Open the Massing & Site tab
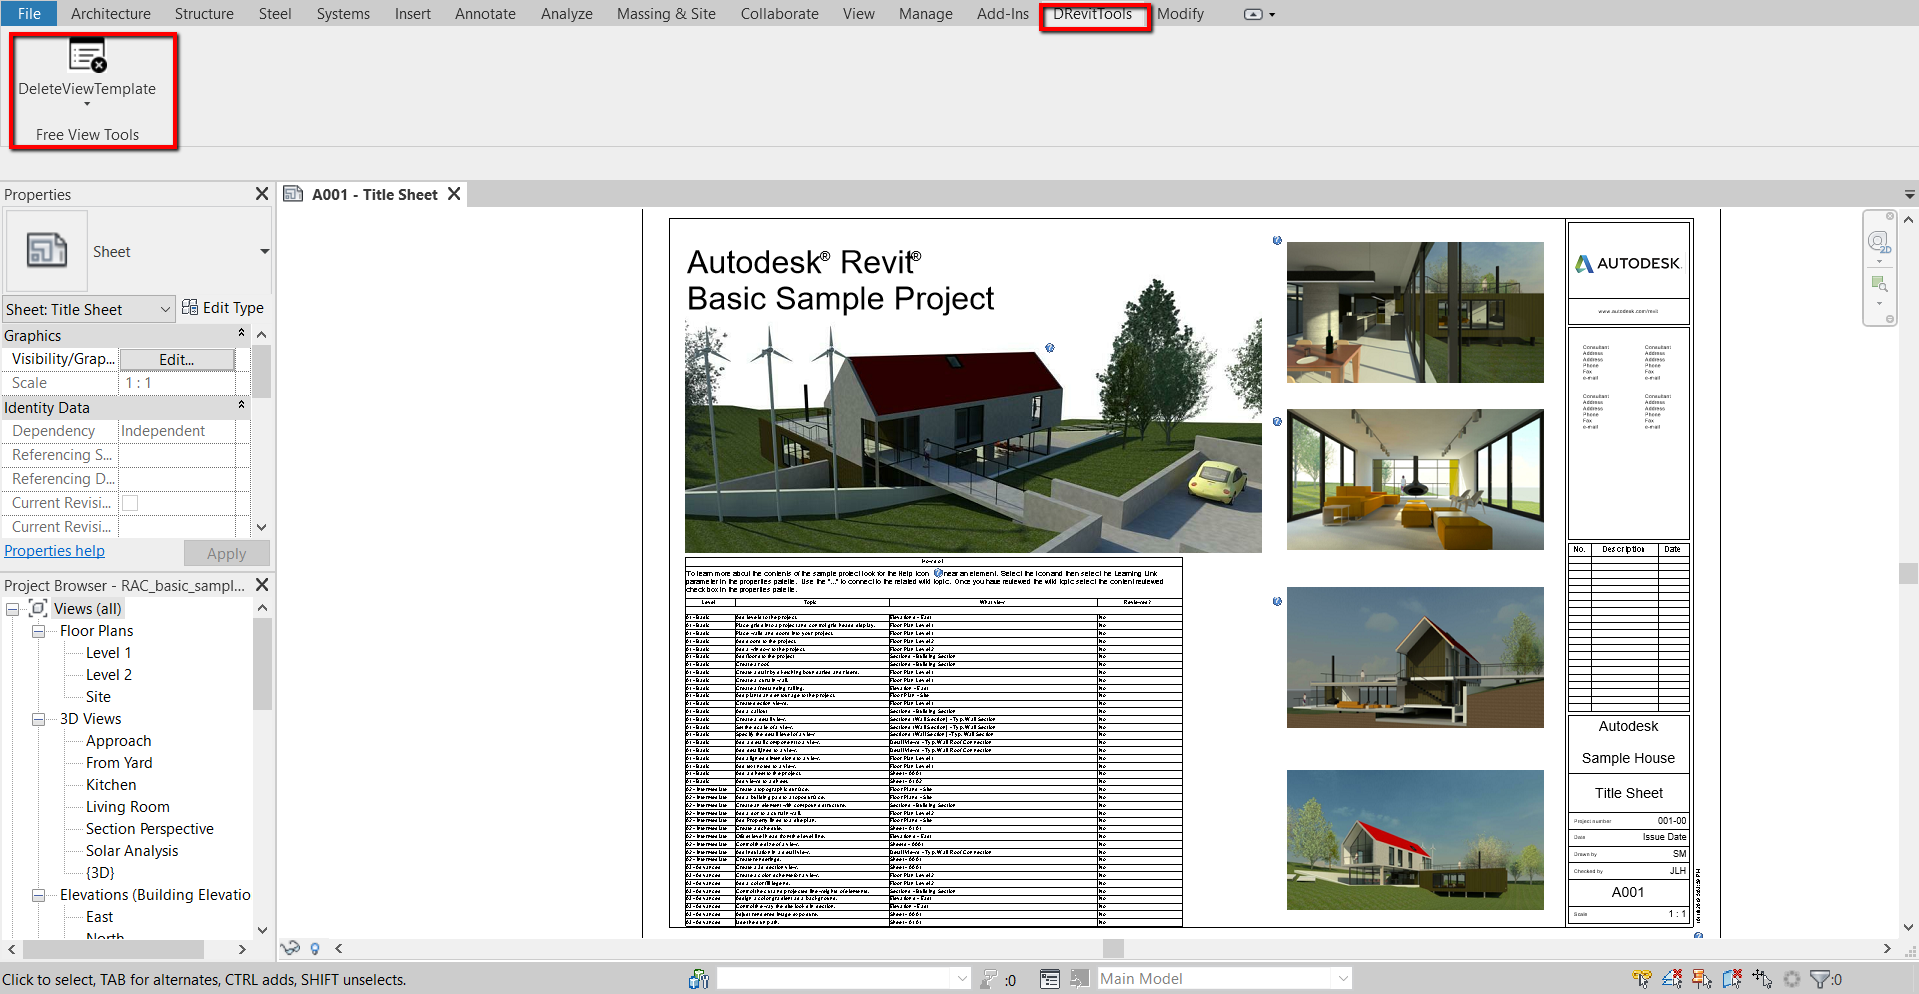The height and width of the screenshot is (994, 1919). [x=666, y=14]
